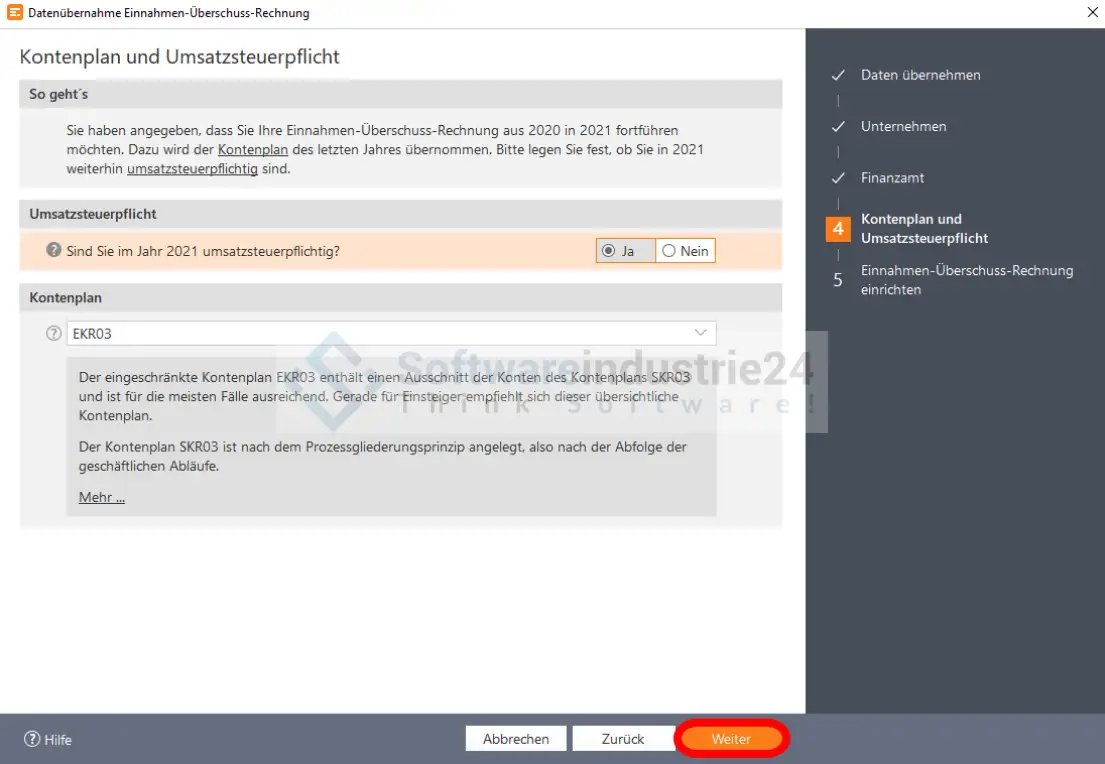
Task: Select the Ja radio button
Action: coord(609,251)
